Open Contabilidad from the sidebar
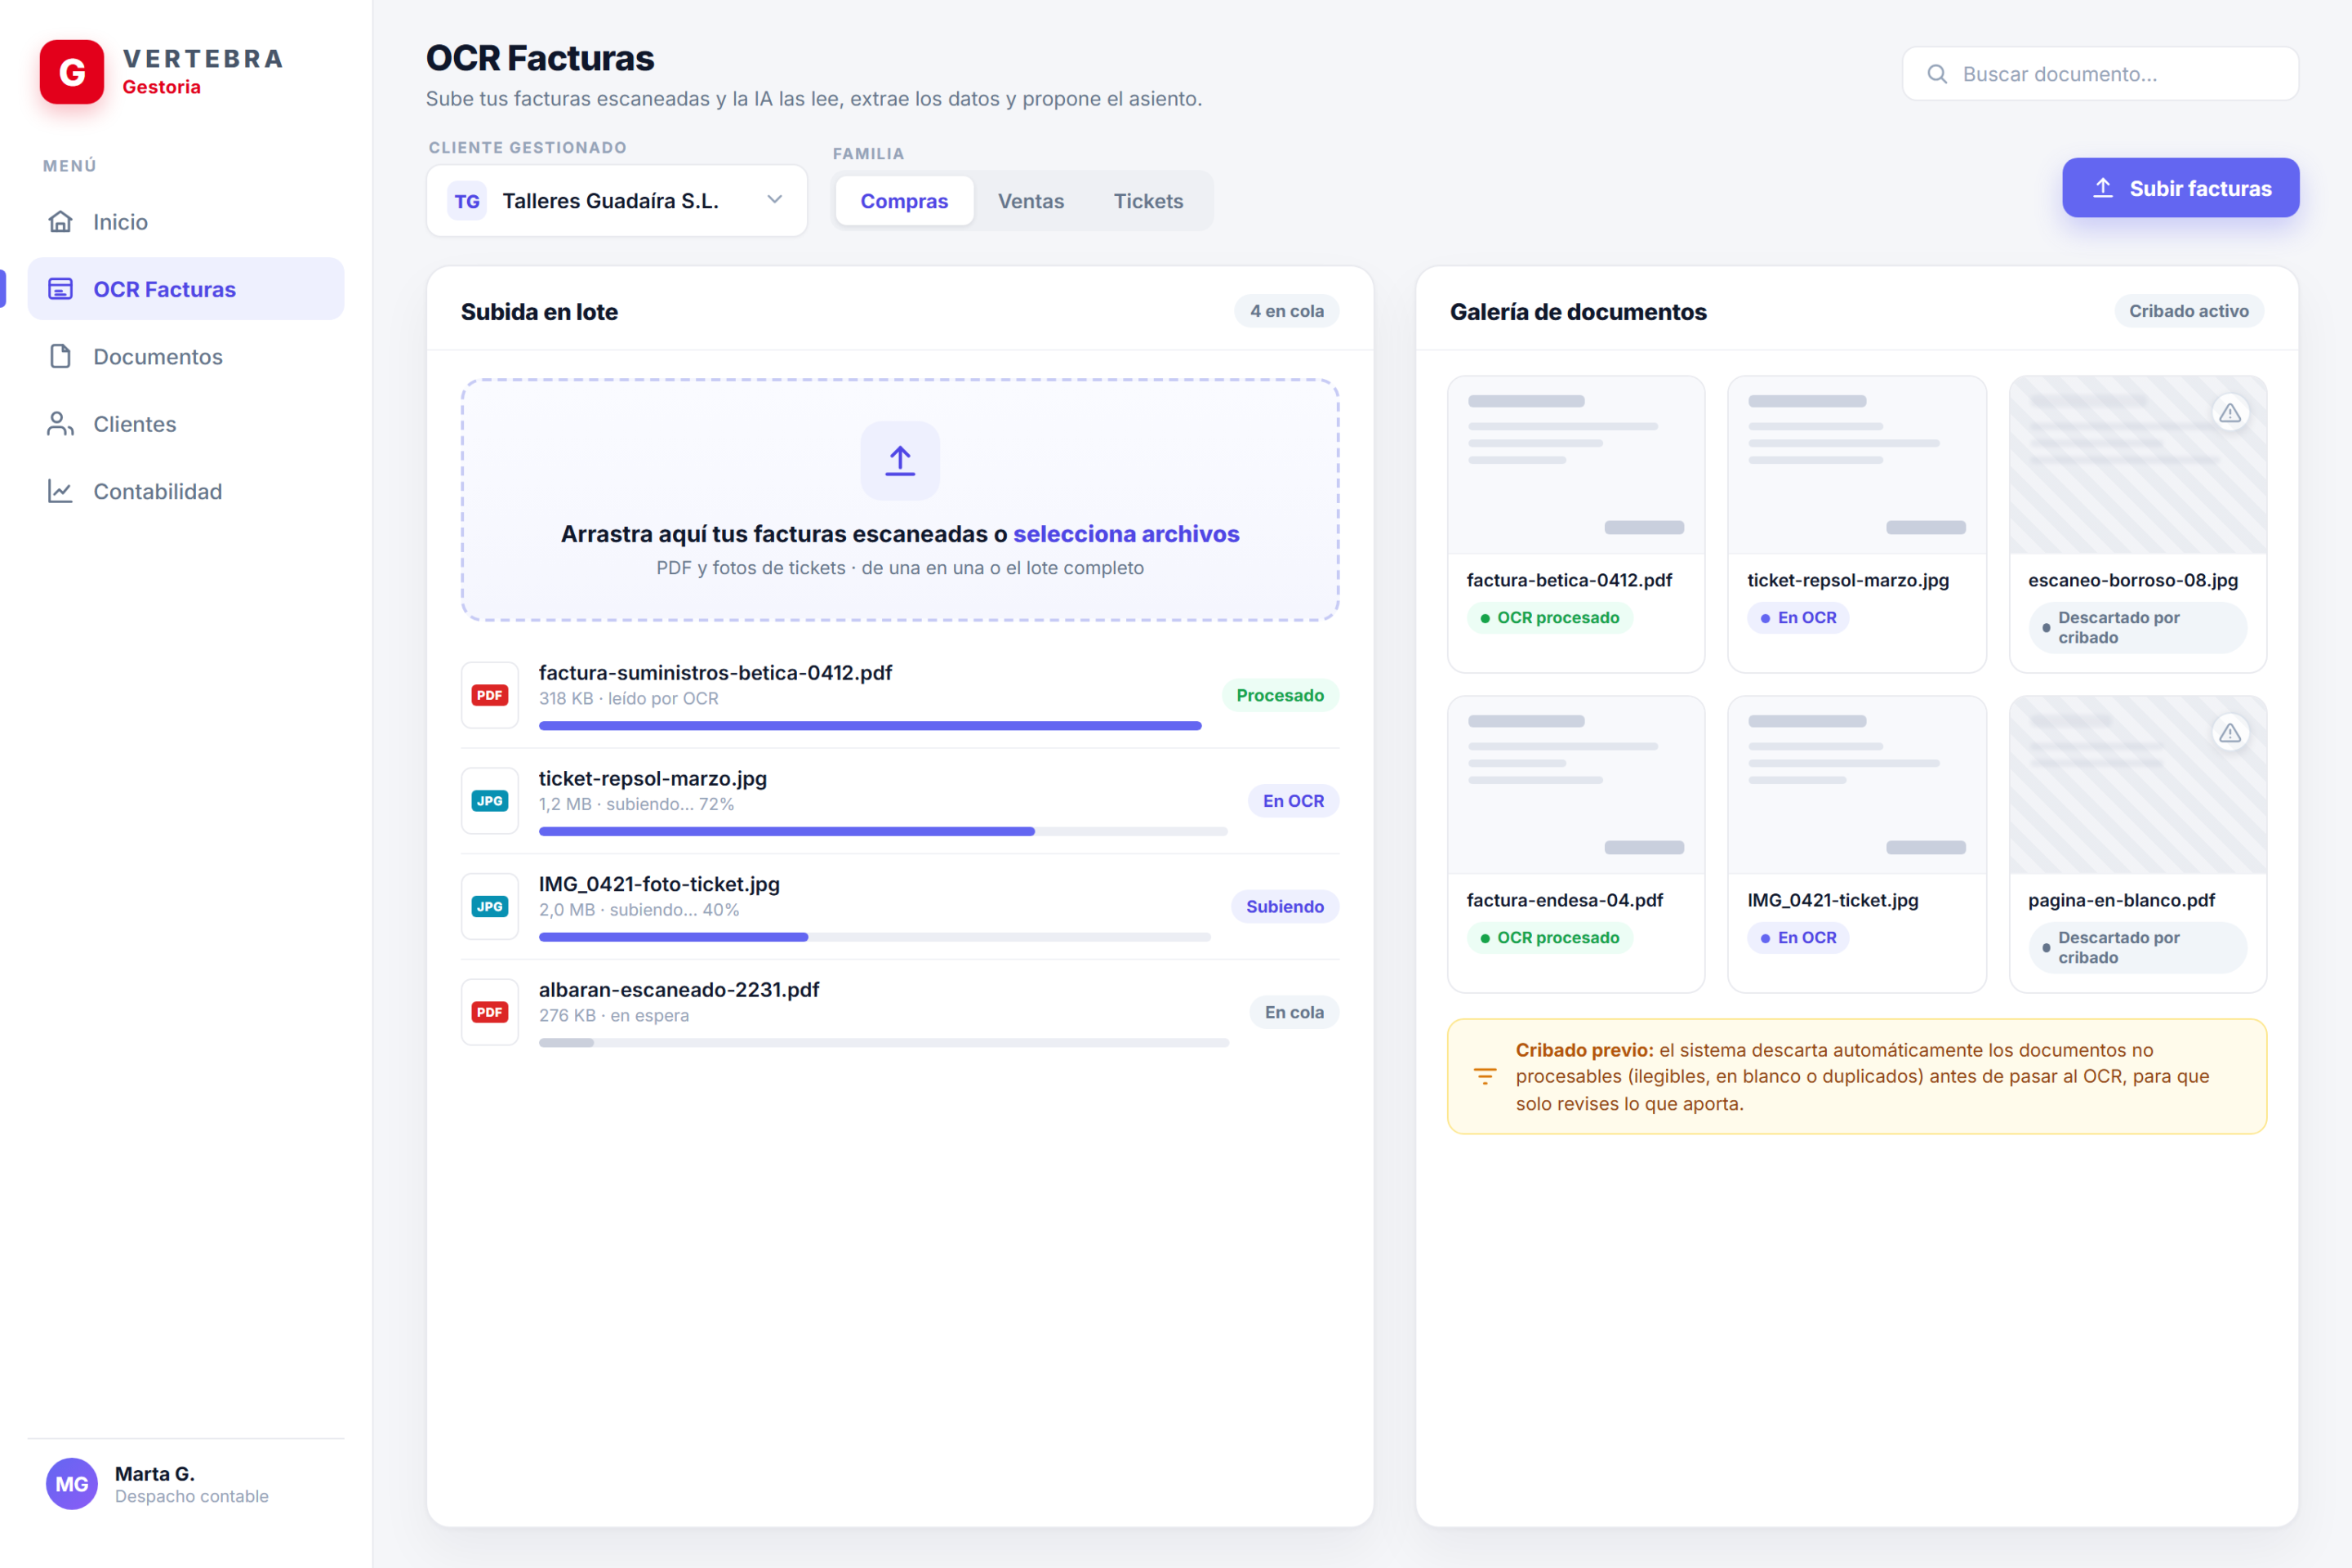 pos(186,491)
